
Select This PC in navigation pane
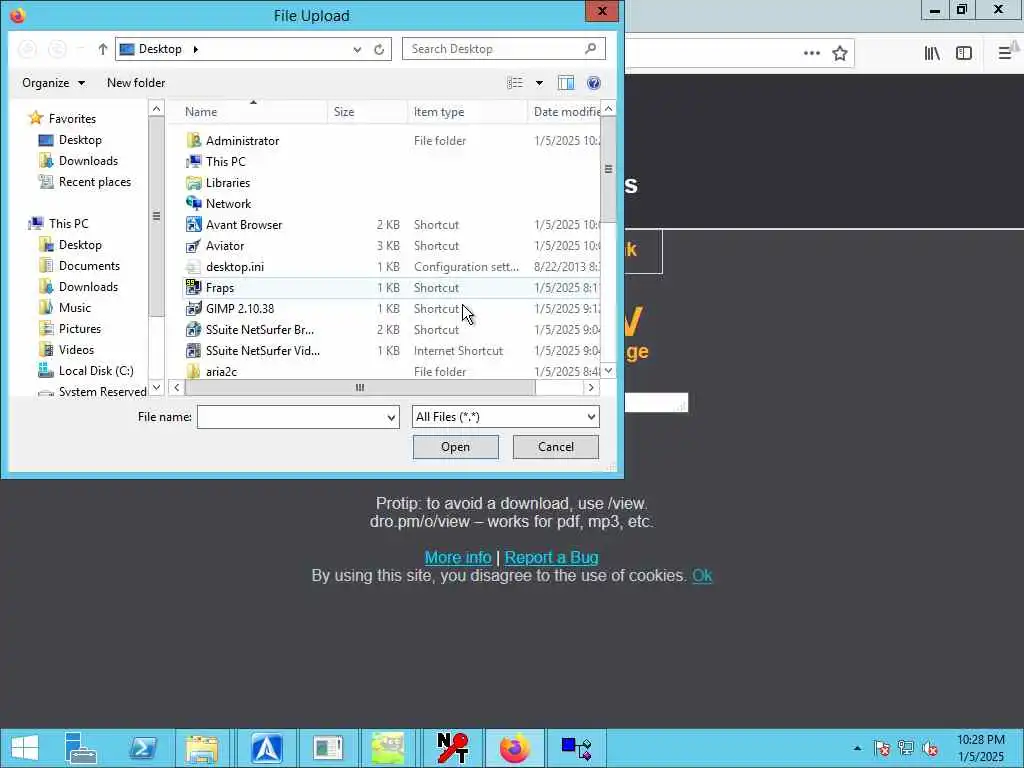pyautogui.click(x=59, y=223)
